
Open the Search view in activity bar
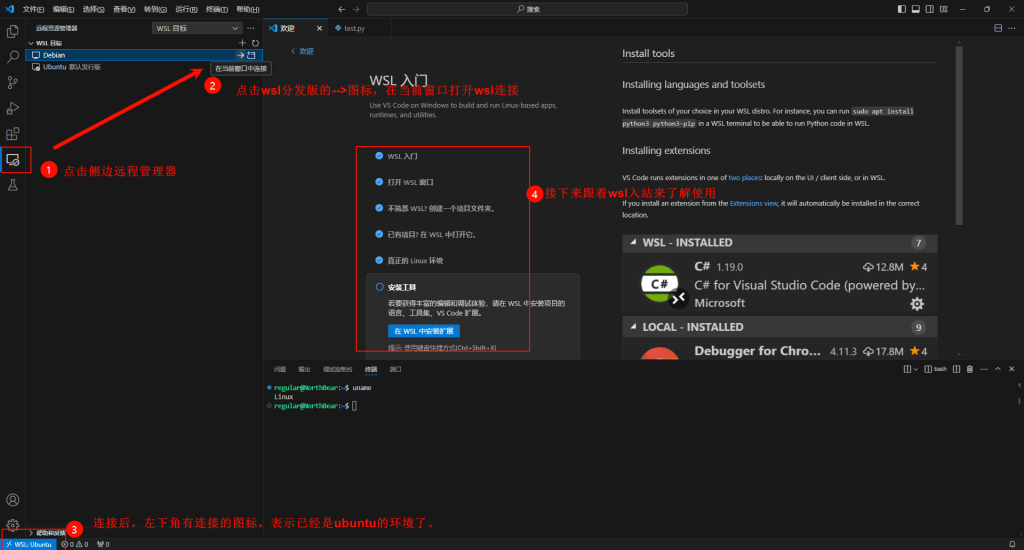pyautogui.click(x=13, y=57)
